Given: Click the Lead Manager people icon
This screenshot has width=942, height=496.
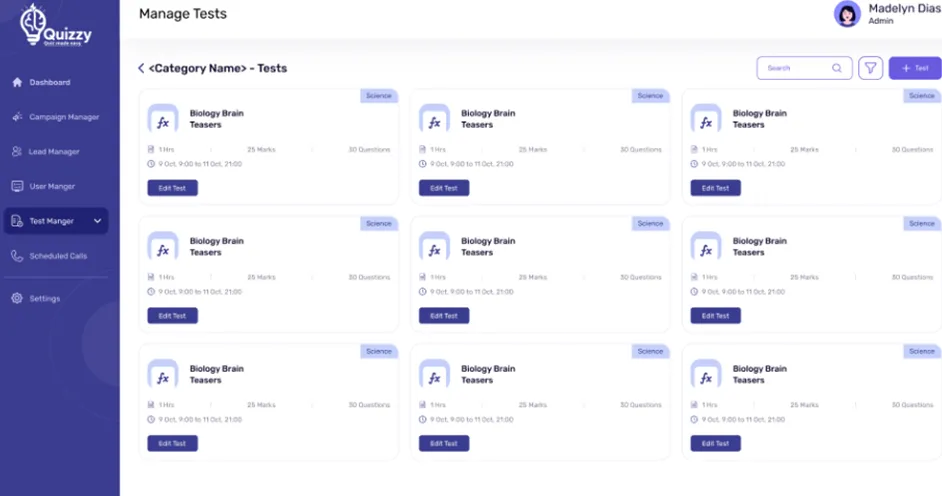Looking at the screenshot, I should pos(17,152).
